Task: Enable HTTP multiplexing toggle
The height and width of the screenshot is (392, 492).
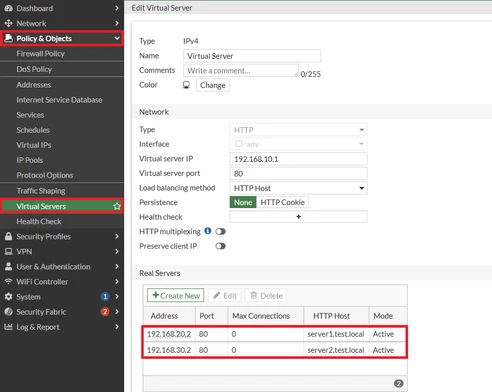Action: pos(220,231)
